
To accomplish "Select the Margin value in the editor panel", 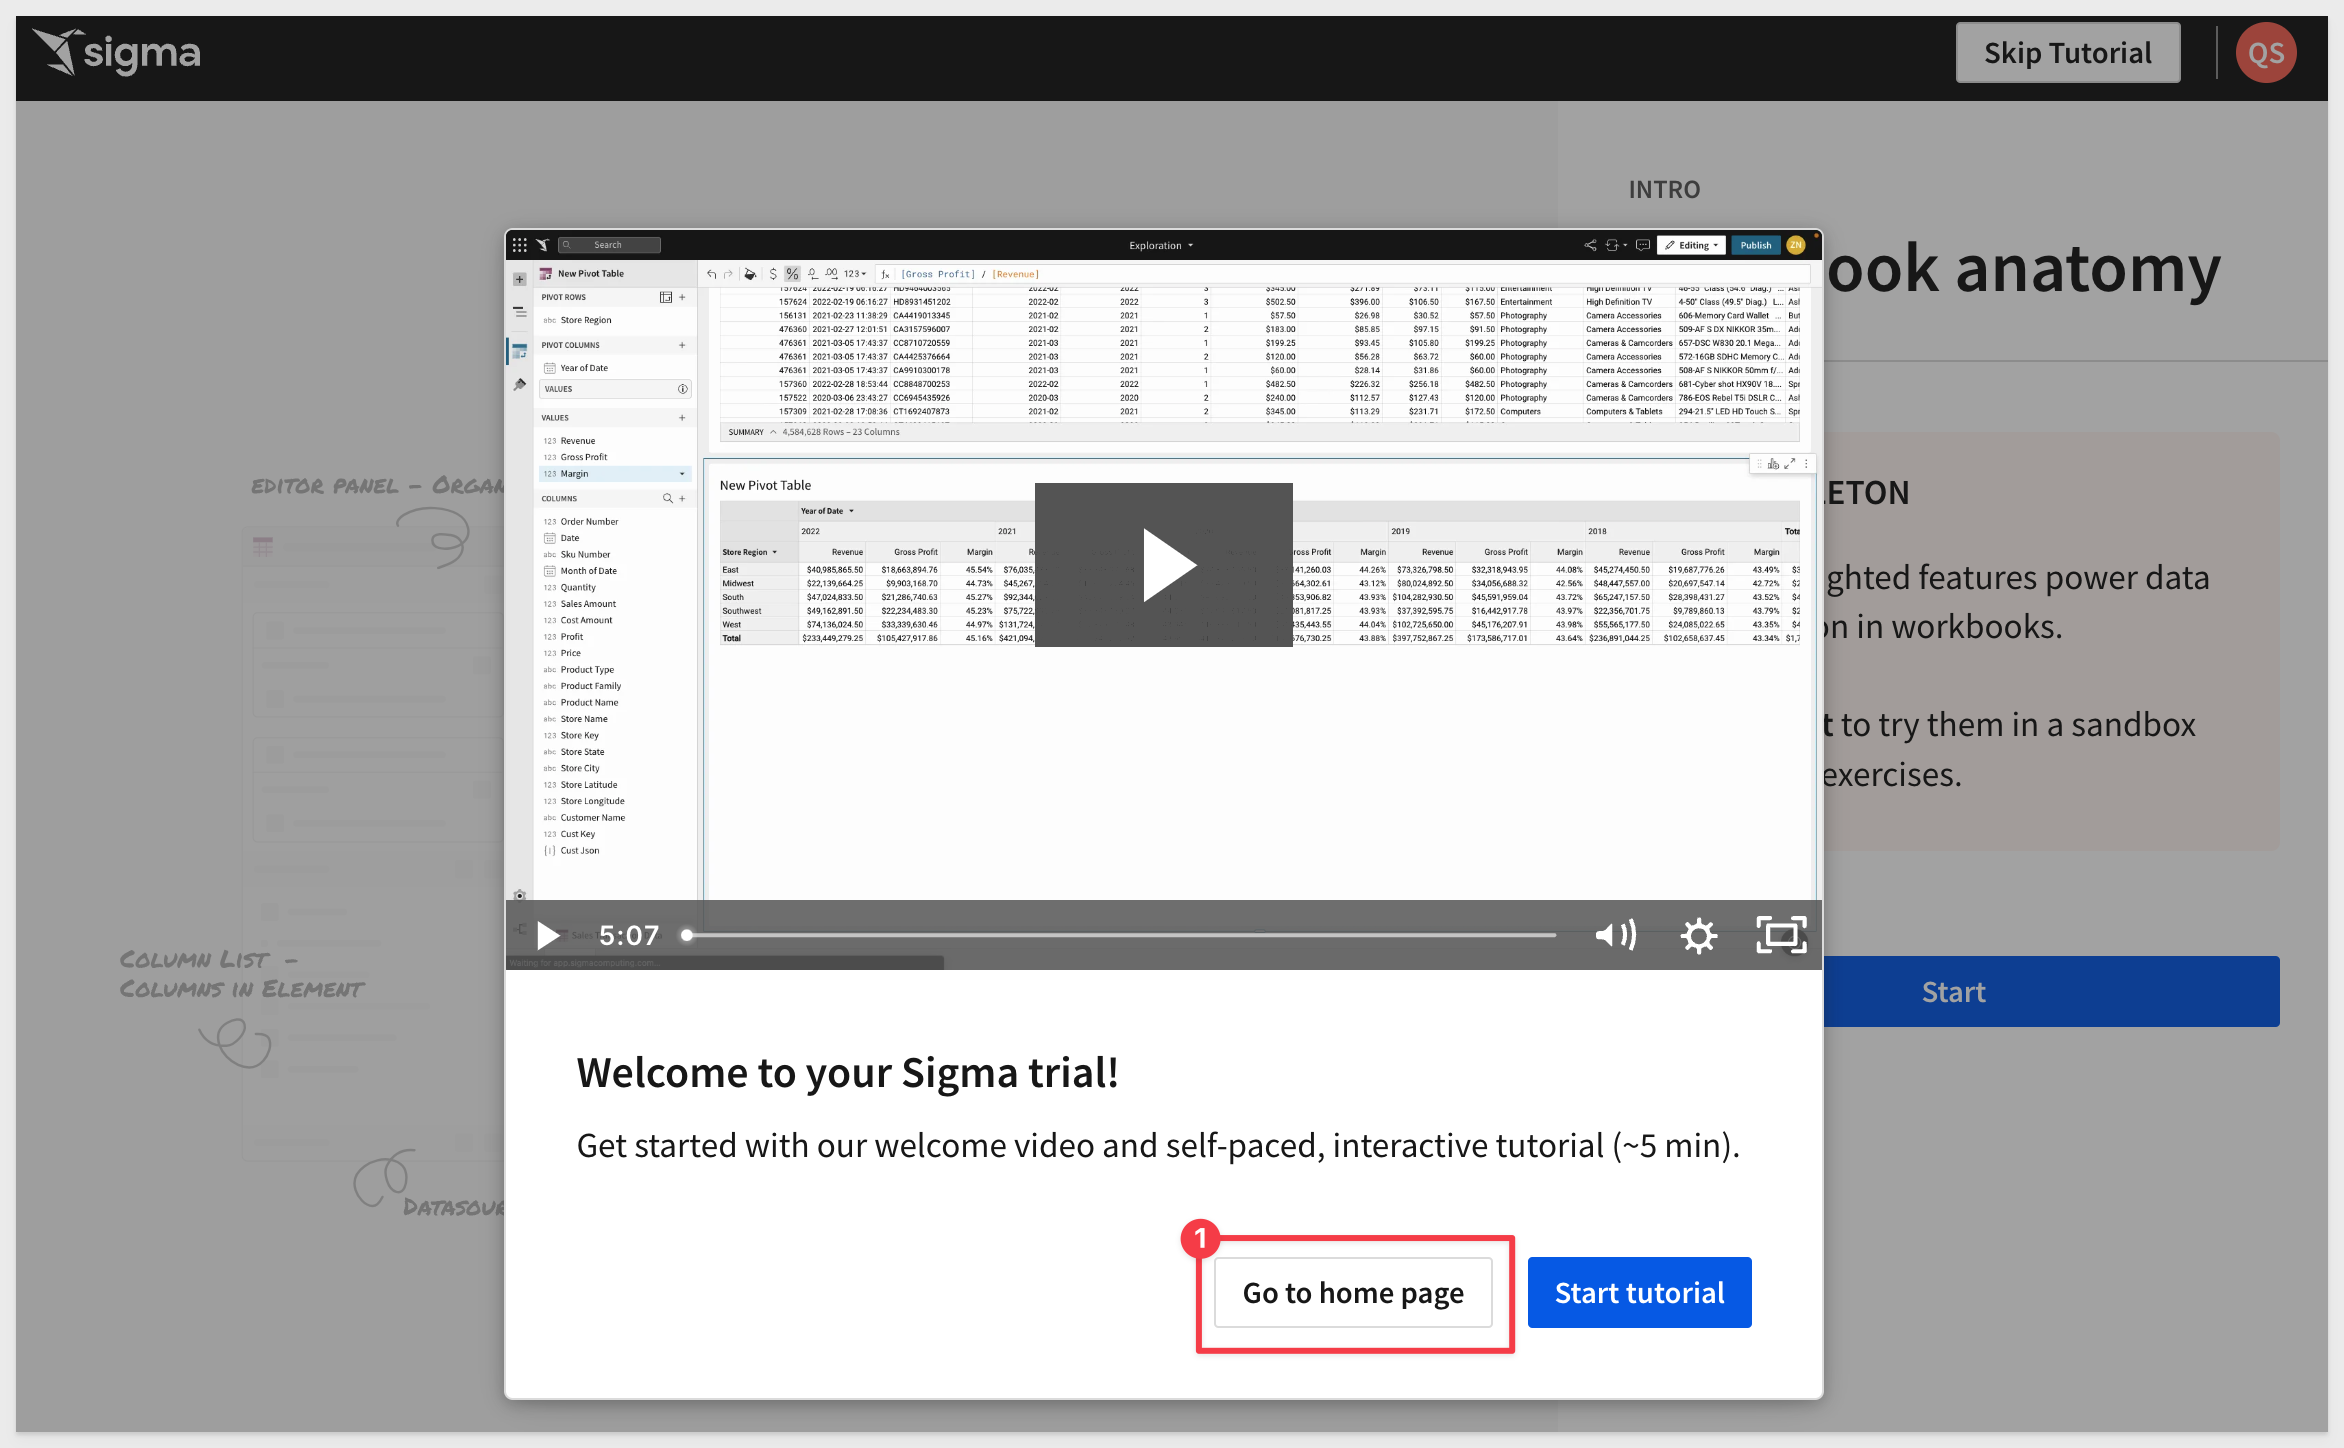I will click(x=614, y=474).
